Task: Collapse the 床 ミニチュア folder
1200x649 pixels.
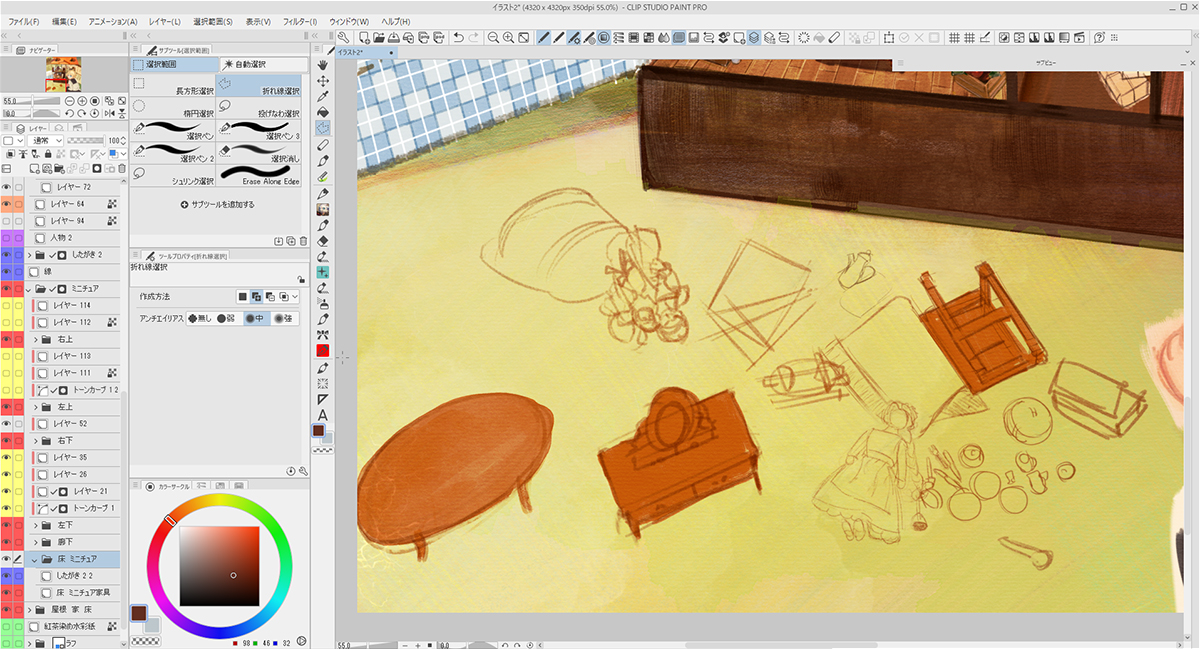Action: click(x=34, y=559)
